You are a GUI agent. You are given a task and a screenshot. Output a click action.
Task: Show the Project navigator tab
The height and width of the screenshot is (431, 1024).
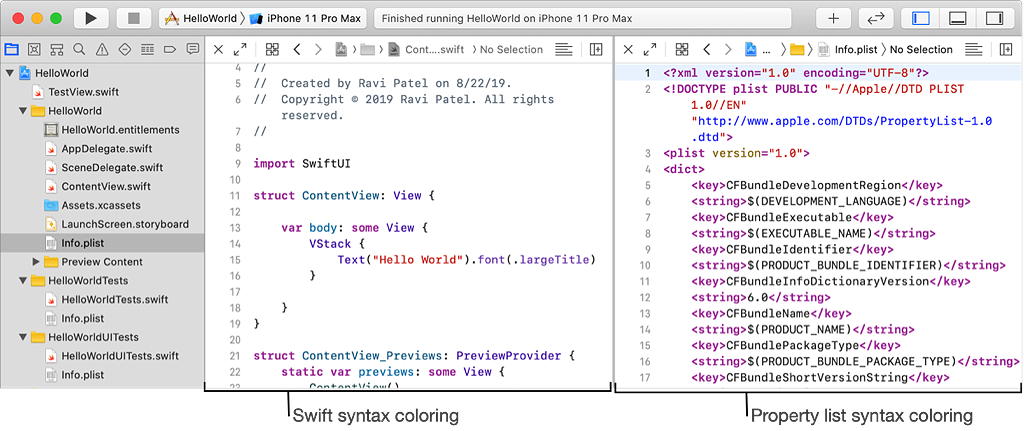click(x=11, y=49)
